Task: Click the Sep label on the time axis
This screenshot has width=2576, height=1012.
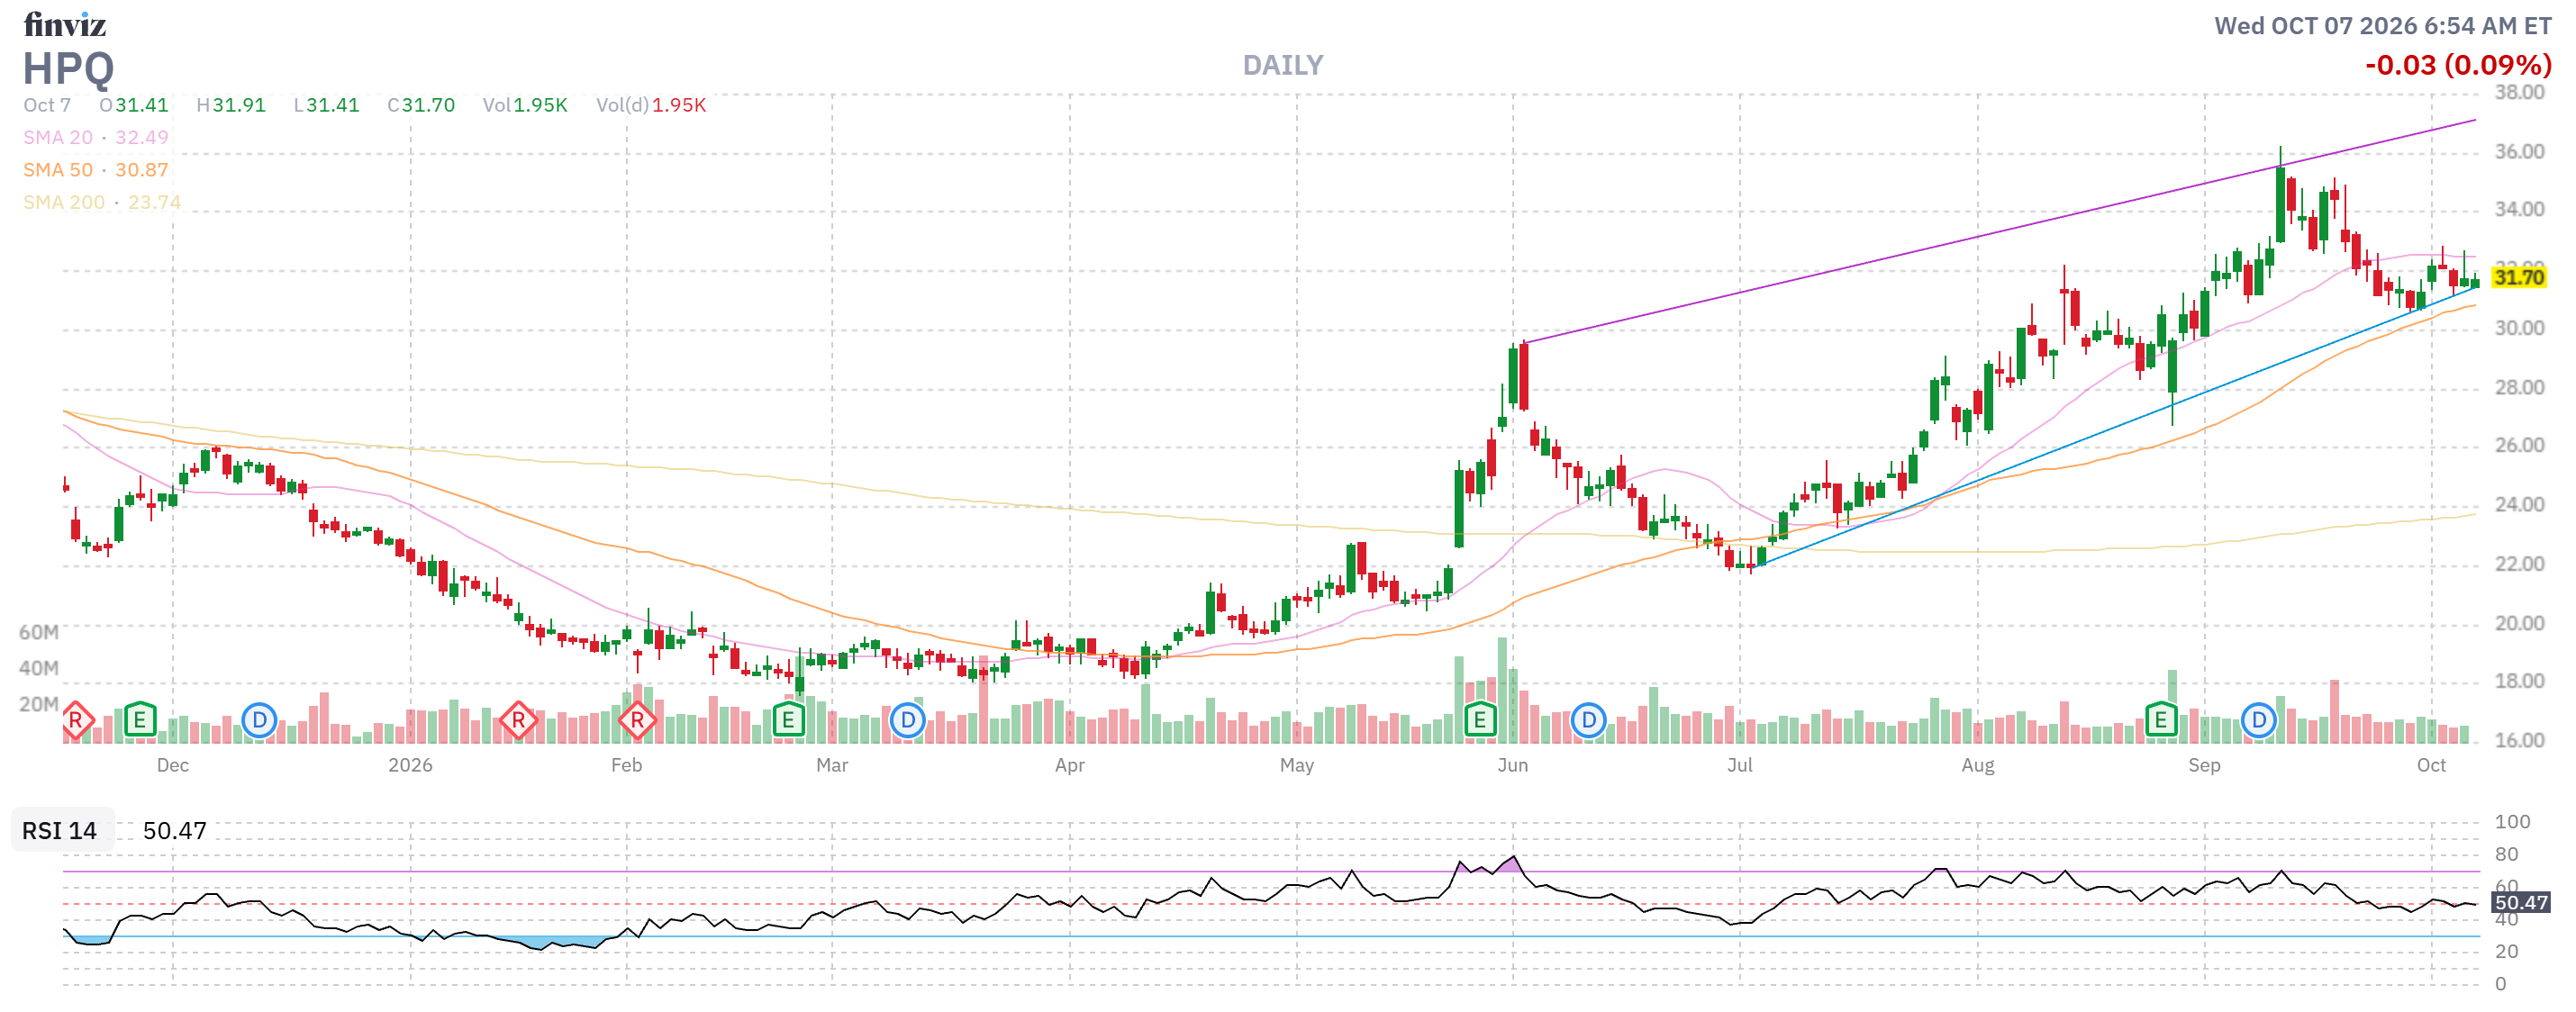Action: point(2204,765)
